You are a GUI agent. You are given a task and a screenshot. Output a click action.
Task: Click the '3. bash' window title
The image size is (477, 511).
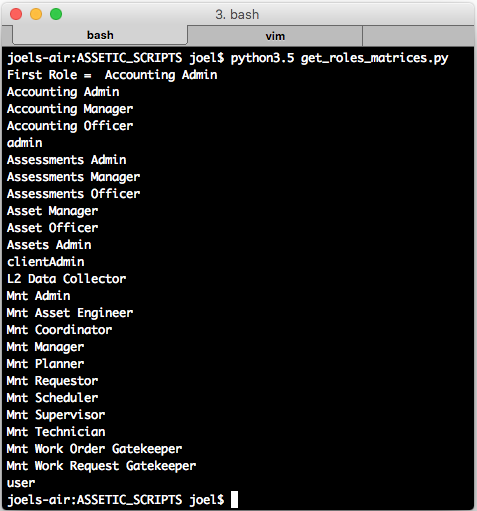click(x=237, y=14)
